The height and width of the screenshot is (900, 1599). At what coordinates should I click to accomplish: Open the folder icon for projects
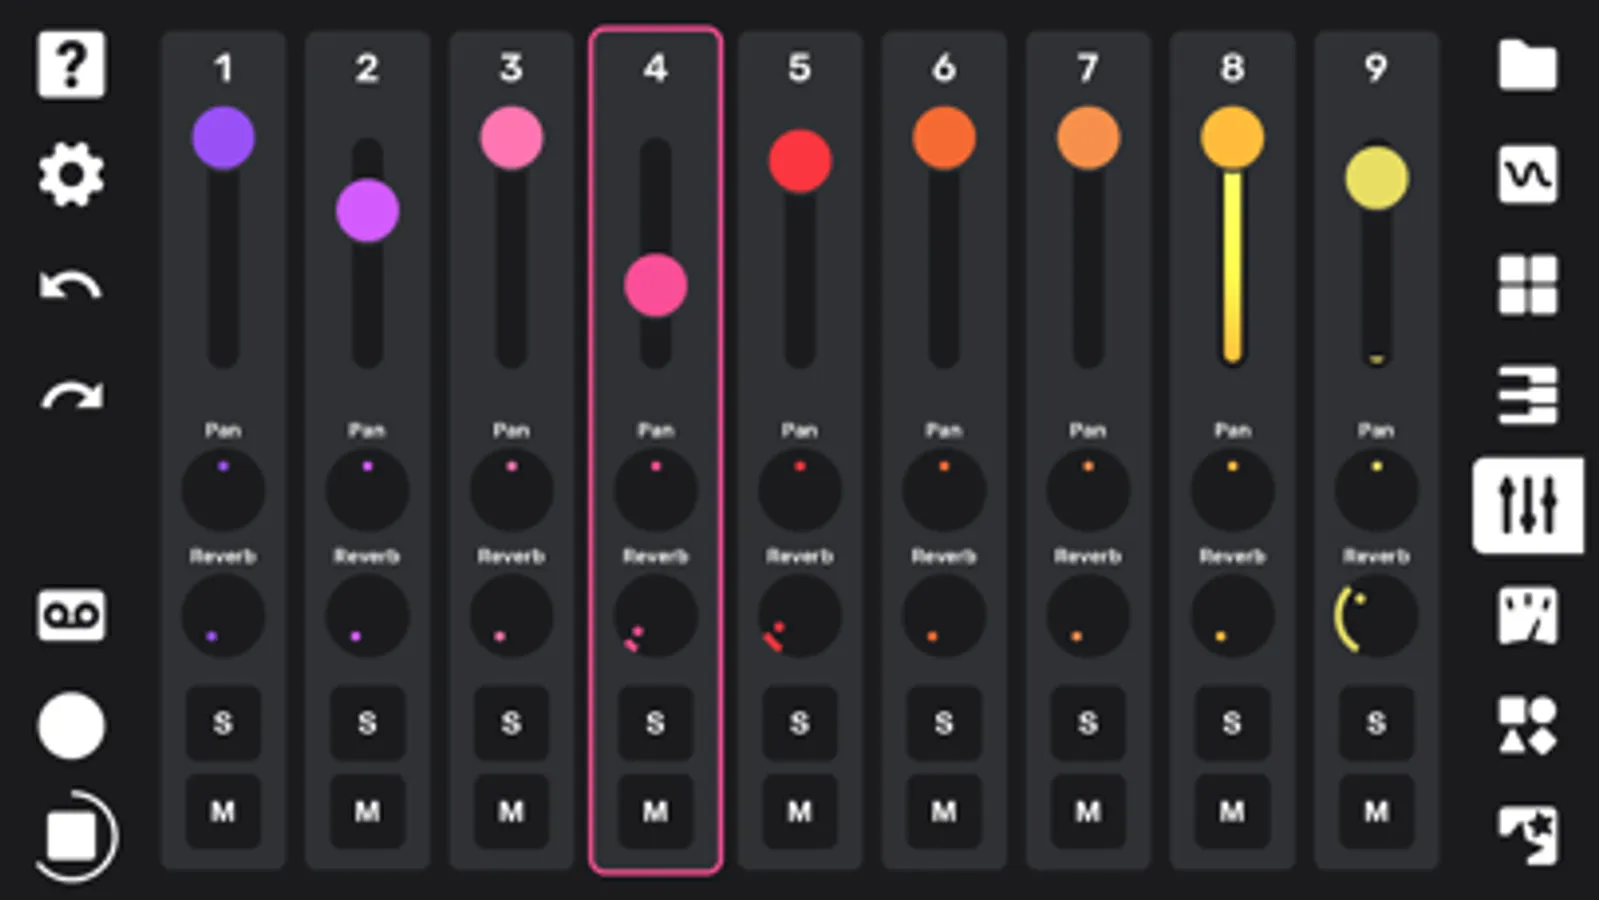pyautogui.click(x=1527, y=65)
